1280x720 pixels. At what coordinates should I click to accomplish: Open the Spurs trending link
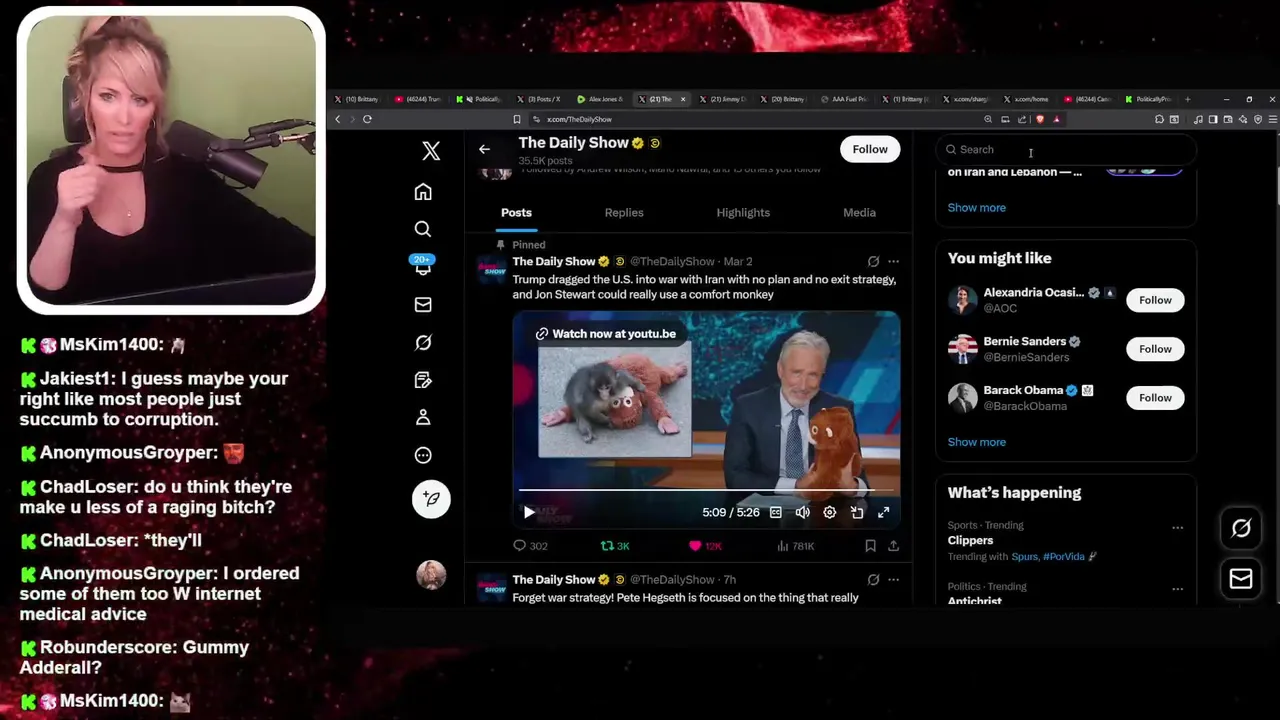pyautogui.click(x=1024, y=557)
